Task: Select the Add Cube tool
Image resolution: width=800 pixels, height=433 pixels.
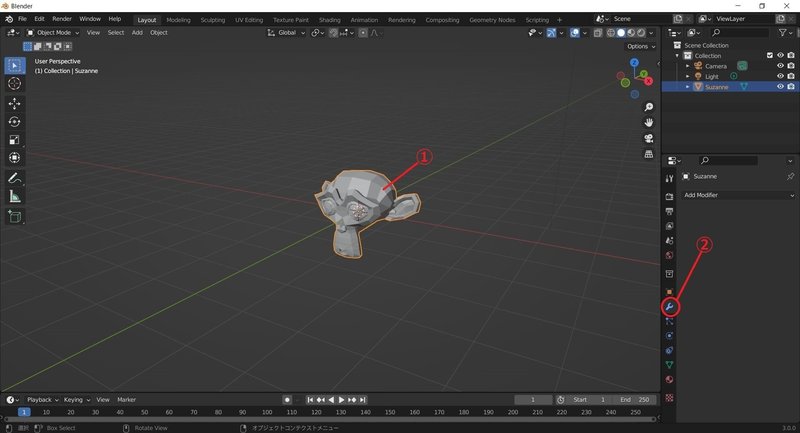Action: coord(14,216)
